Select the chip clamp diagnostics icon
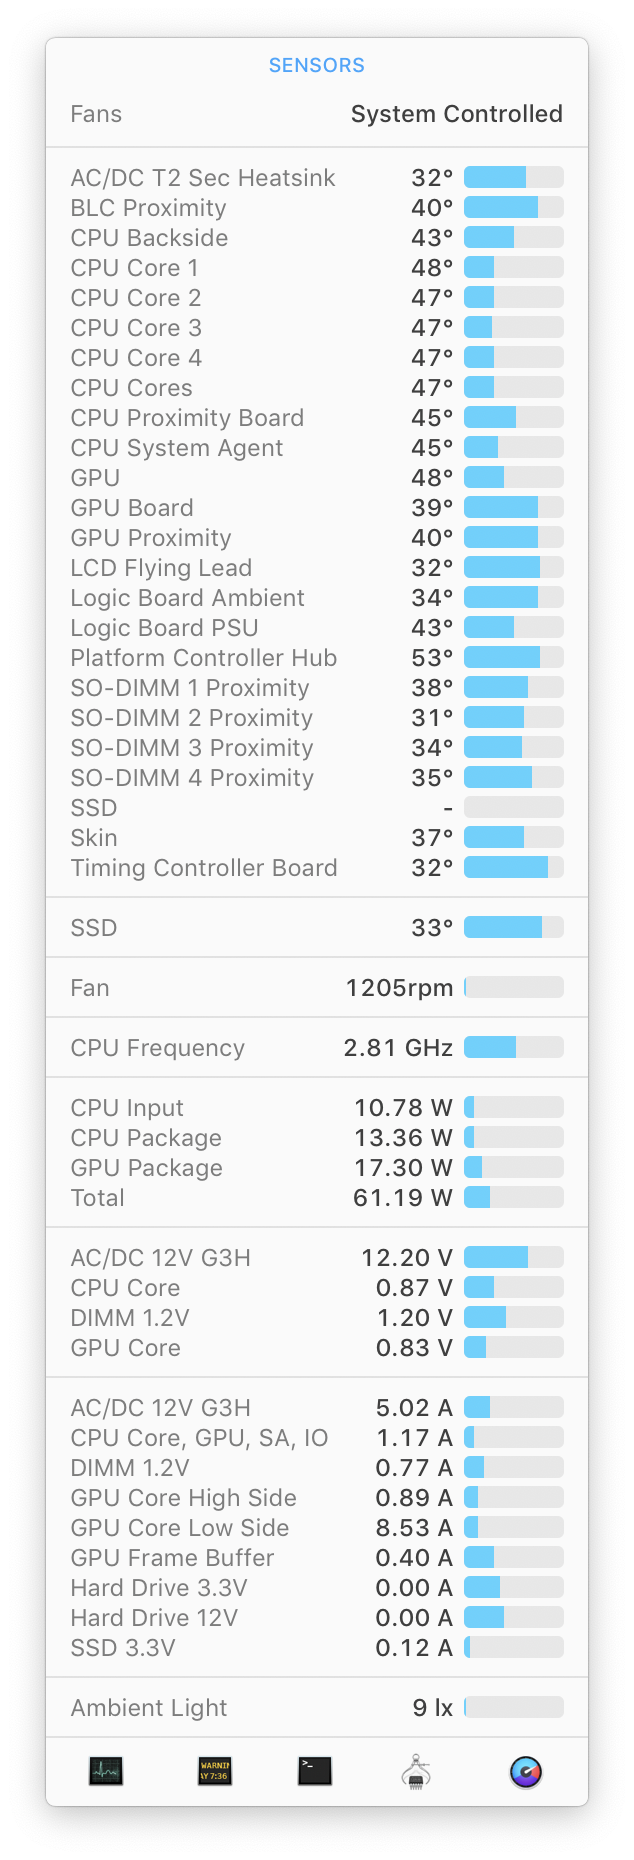The image size is (634, 1860). tap(419, 1771)
